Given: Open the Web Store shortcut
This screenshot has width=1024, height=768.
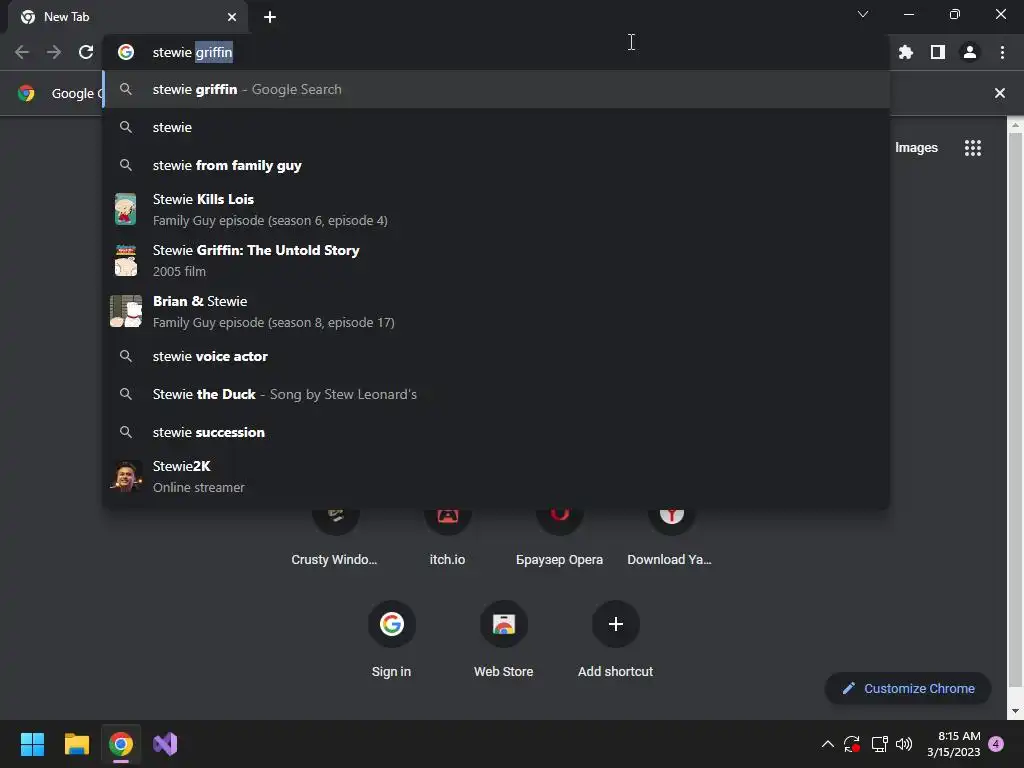Looking at the screenshot, I should (x=504, y=640).
